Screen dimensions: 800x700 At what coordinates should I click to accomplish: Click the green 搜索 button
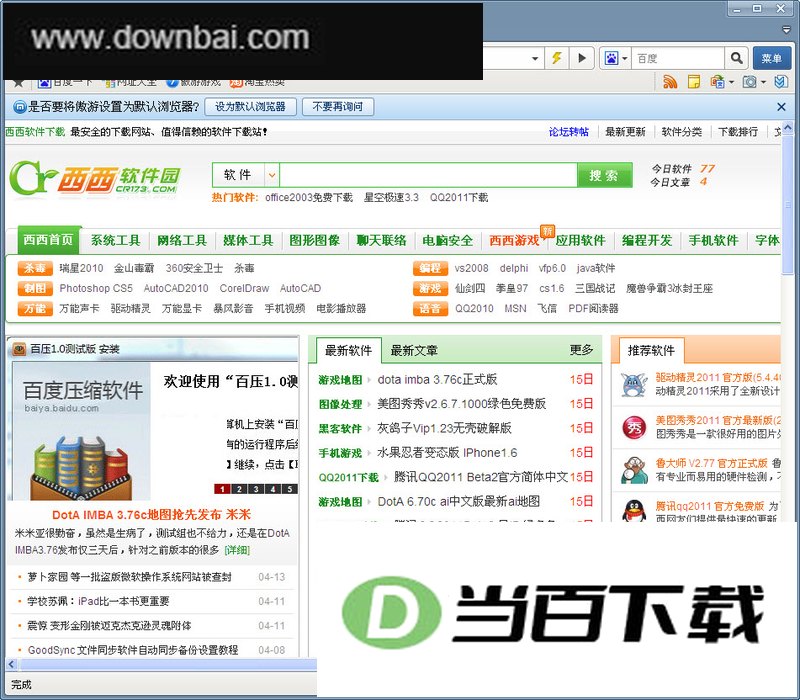click(x=604, y=176)
